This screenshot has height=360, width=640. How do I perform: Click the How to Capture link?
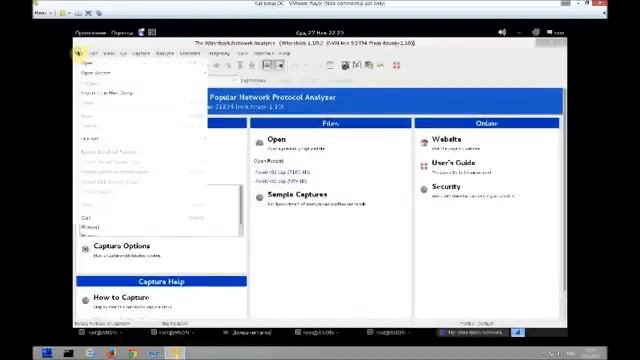[121, 298]
